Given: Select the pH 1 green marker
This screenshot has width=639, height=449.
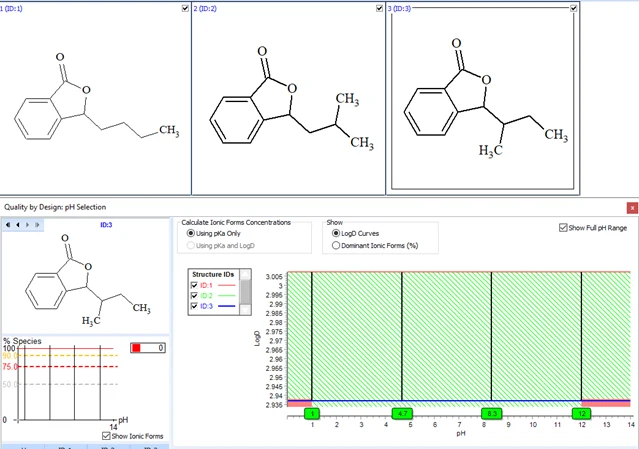Looking at the screenshot, I should click(312, 414).
